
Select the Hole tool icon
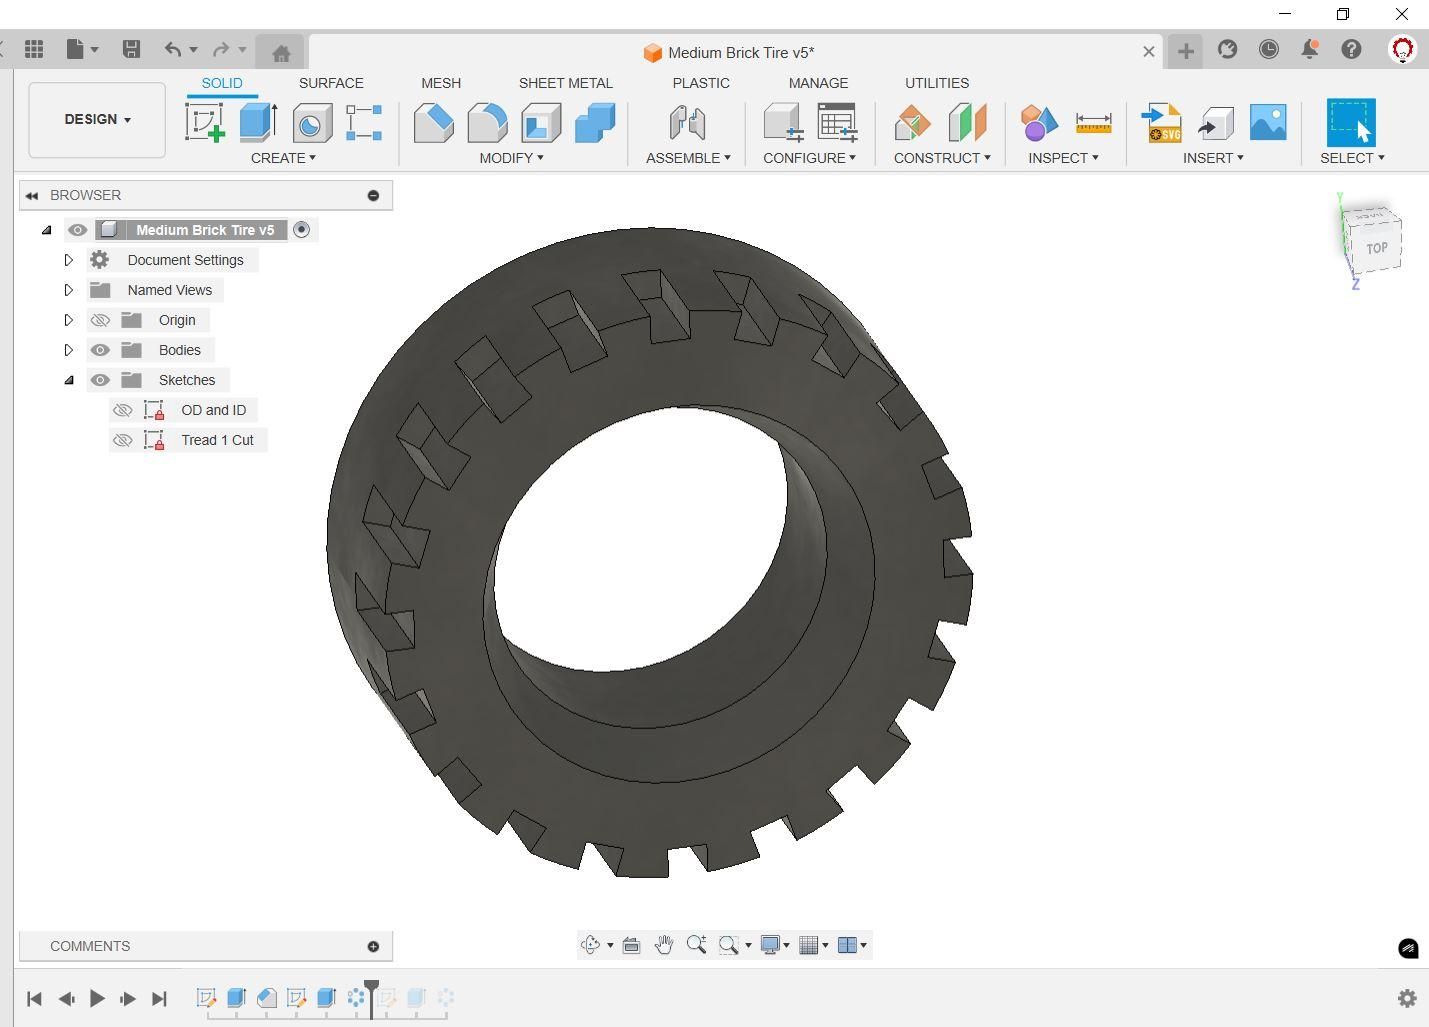coord(312,123)
